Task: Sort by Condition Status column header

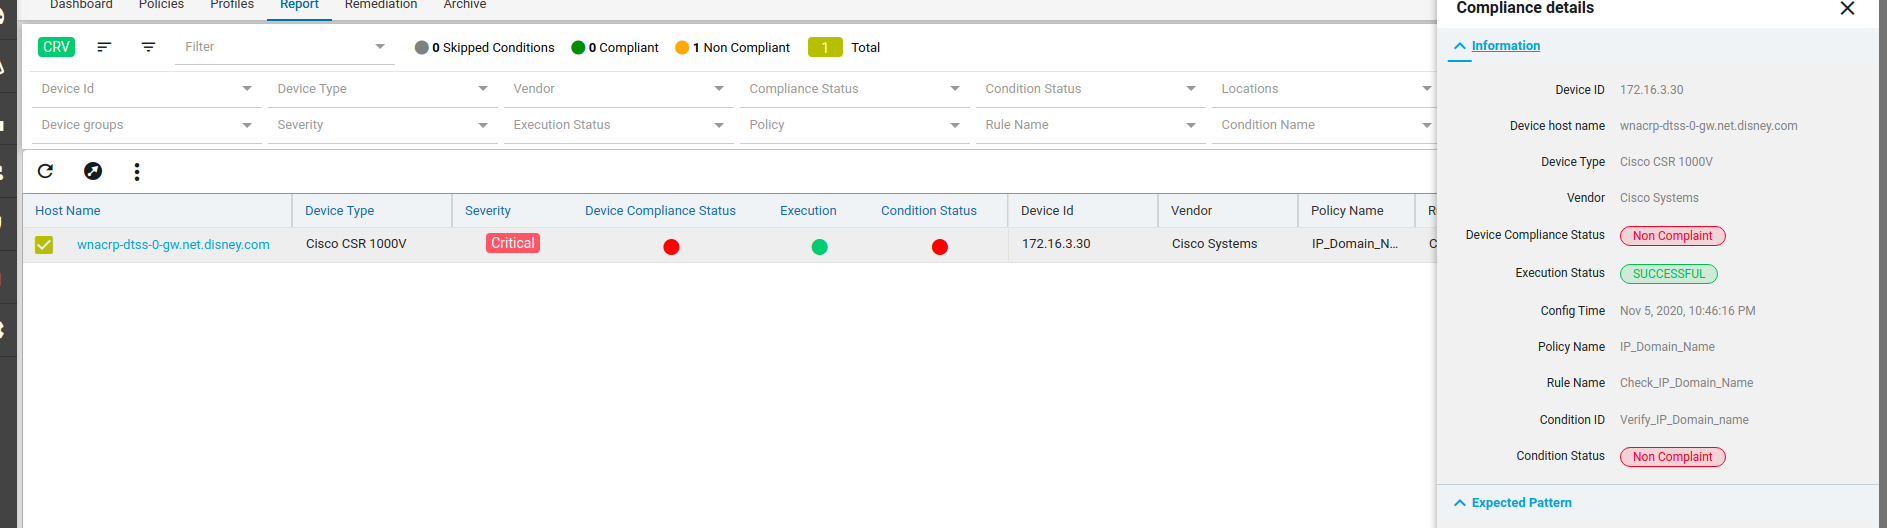Action: [x=929, y=211]
